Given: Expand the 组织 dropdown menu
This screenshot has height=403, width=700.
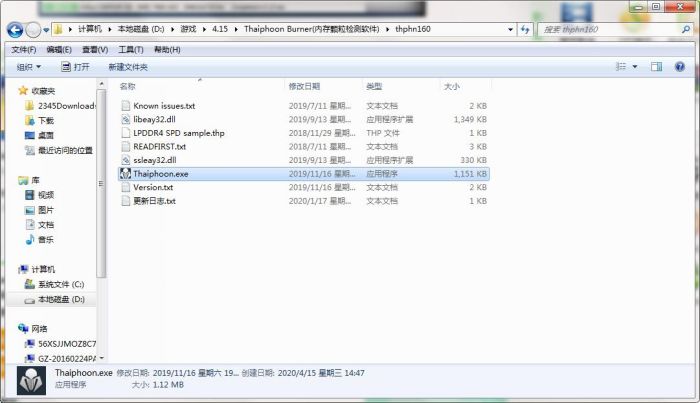Looking at the screenshot, I should 29,67.
